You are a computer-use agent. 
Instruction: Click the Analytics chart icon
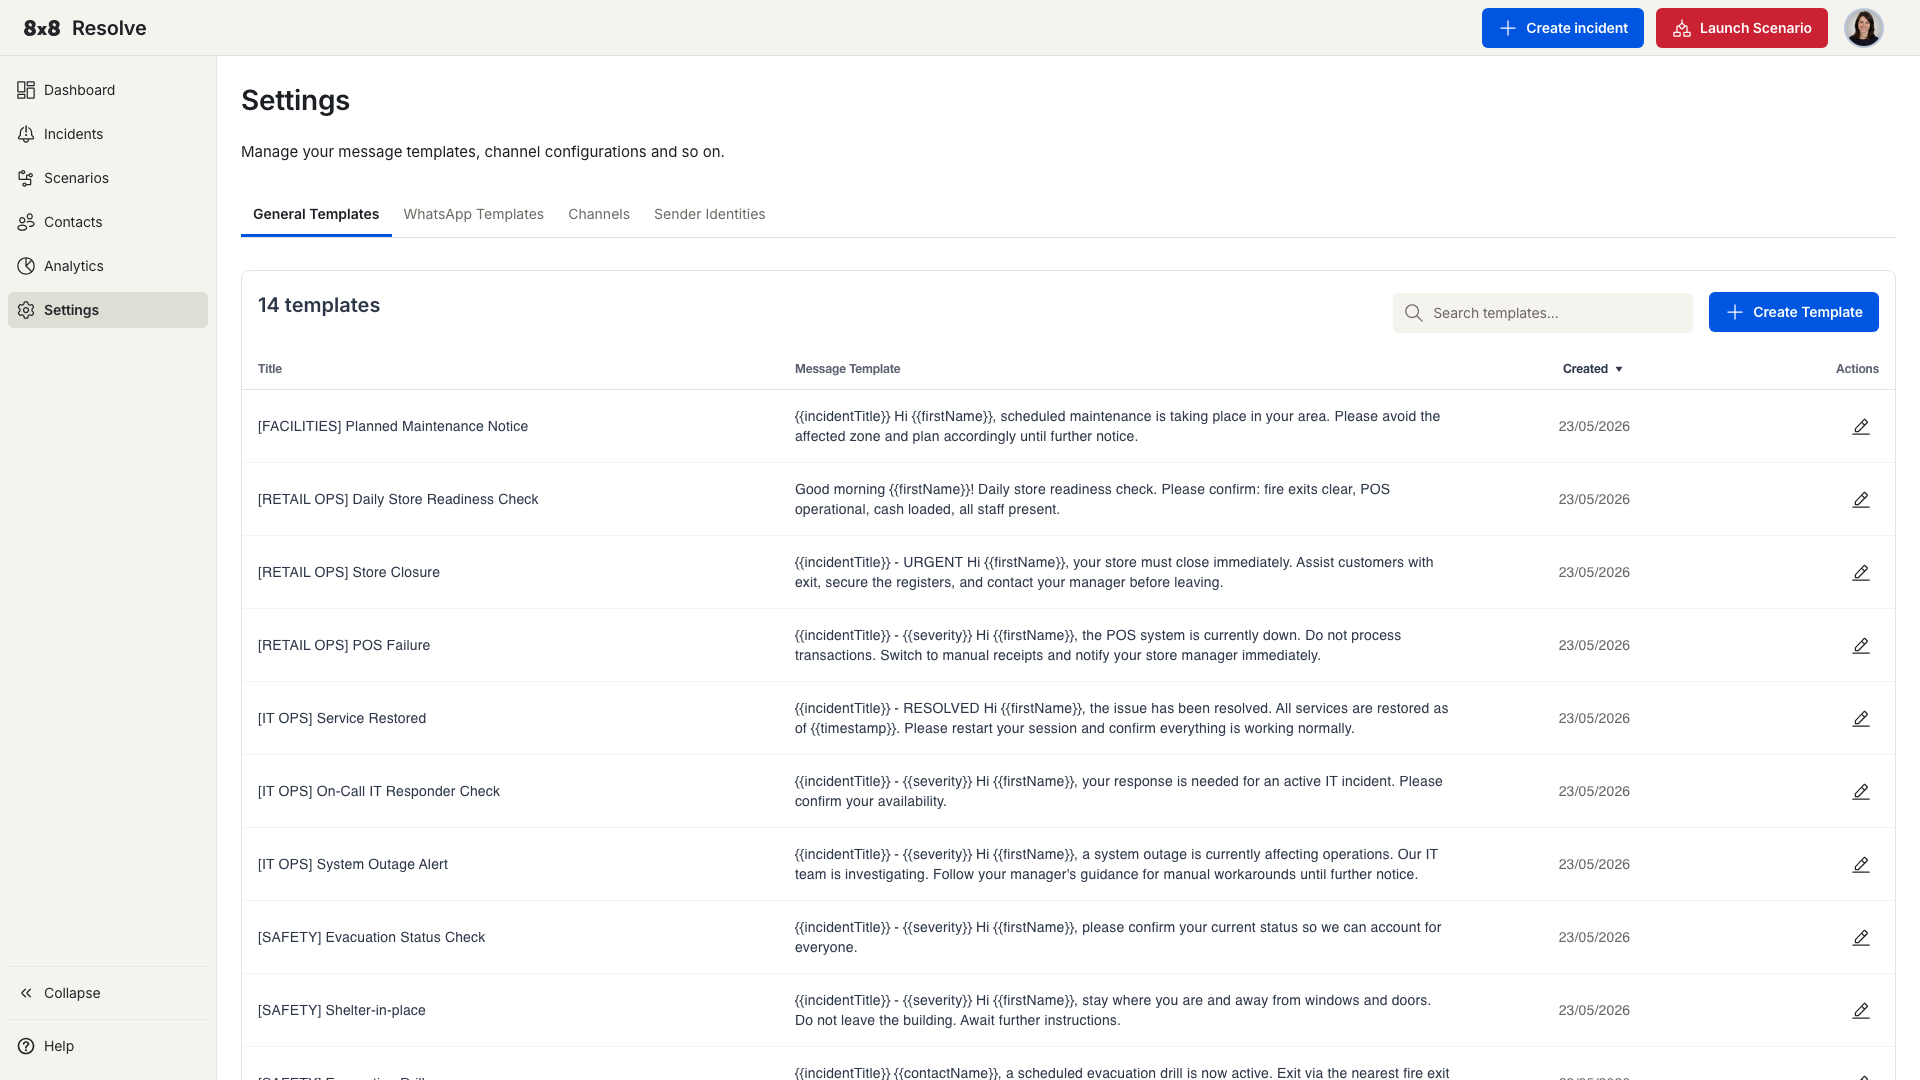[x=26, y=266]
